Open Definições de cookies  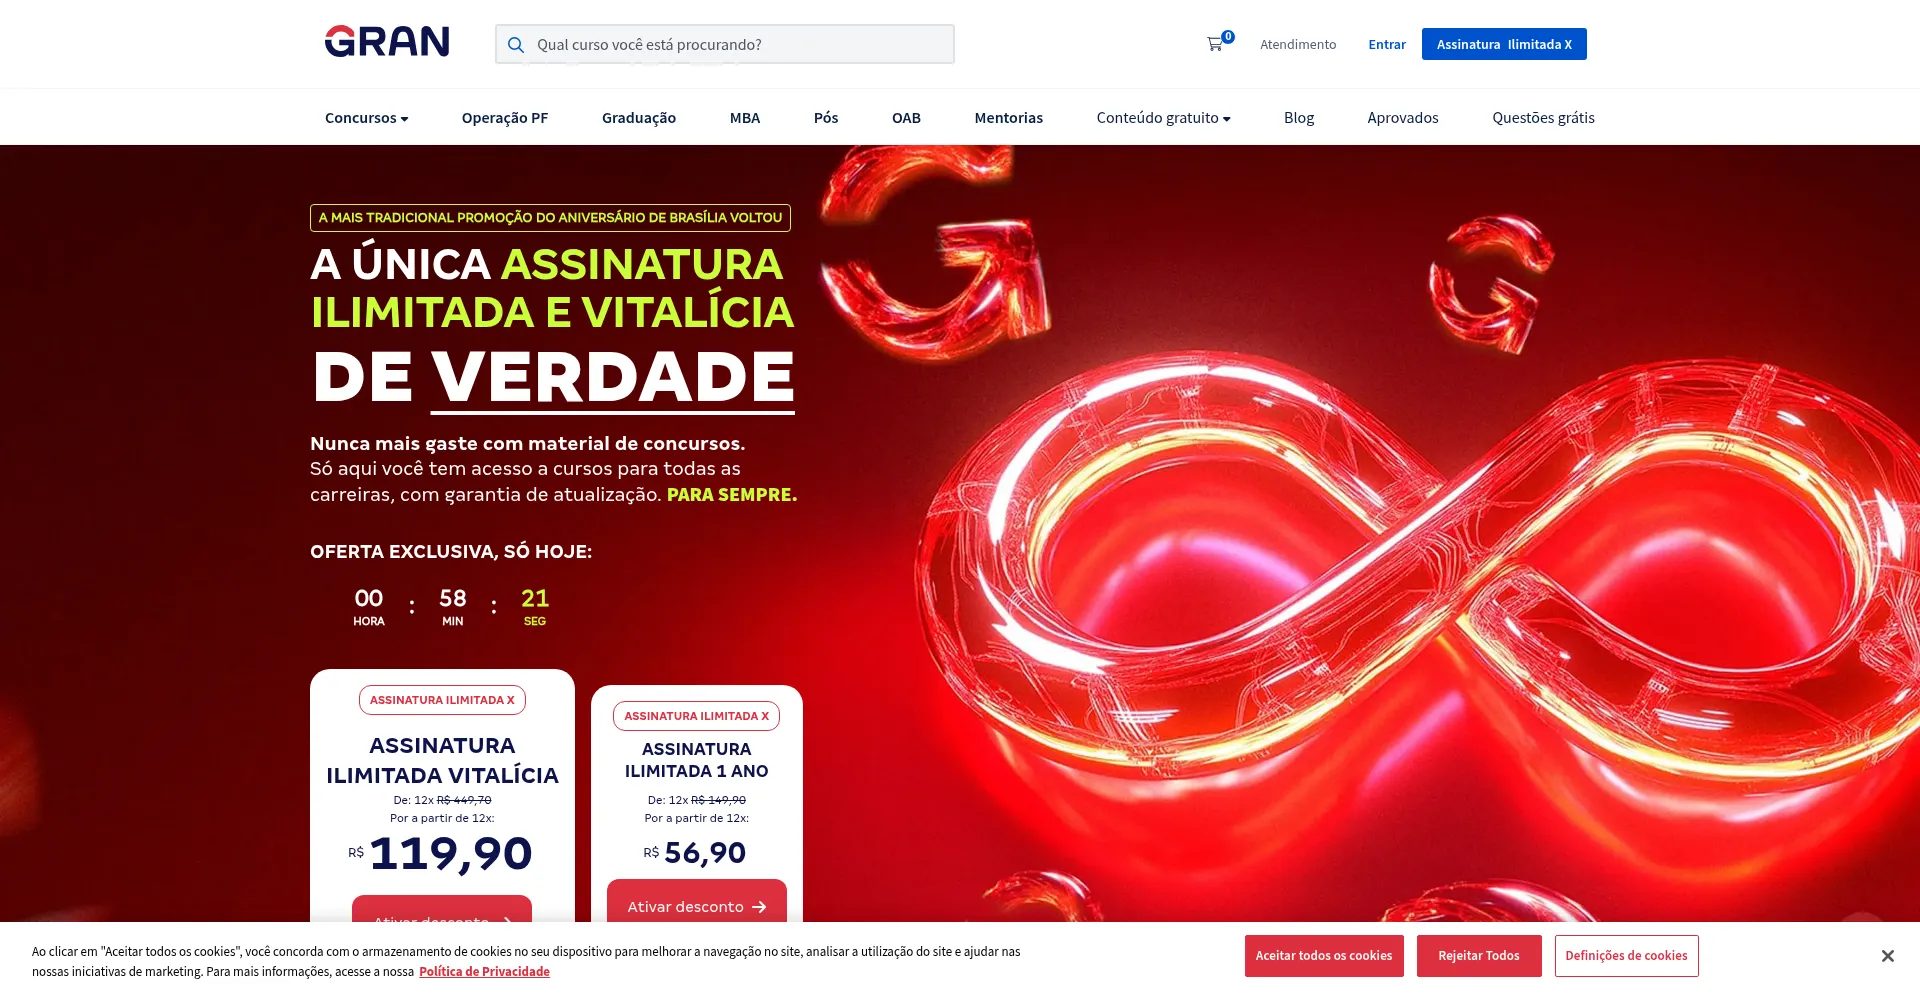pyautogui.click(x=1626, y=956)
